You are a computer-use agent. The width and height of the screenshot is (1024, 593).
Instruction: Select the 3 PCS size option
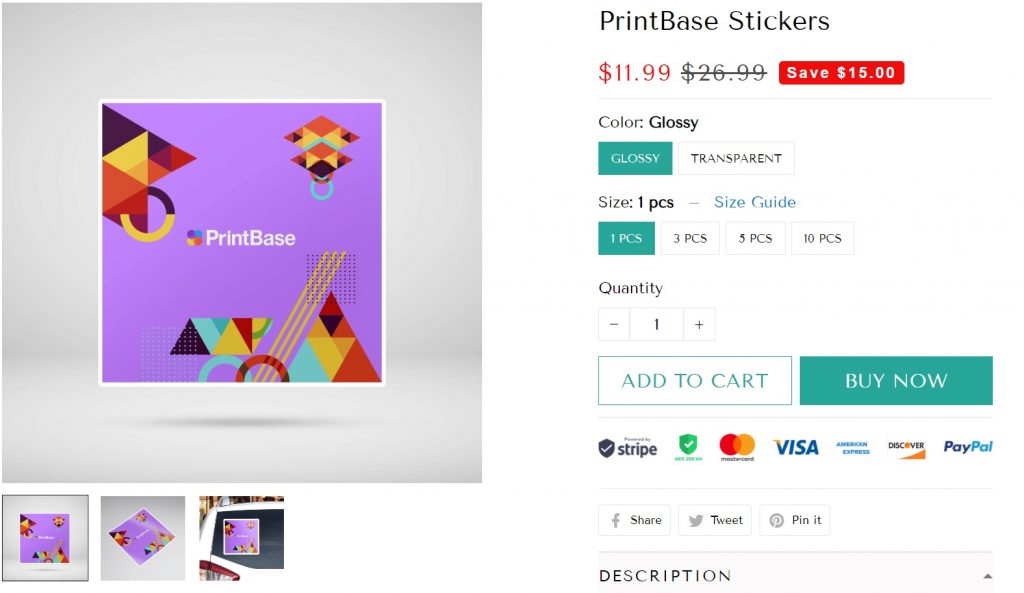[x=689, y=238]
